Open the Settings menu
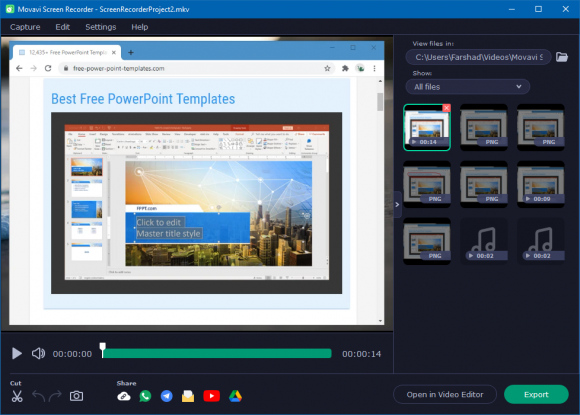Image resolution: width=580 pixels, height=415 pixels. click(x=101, y=27)
